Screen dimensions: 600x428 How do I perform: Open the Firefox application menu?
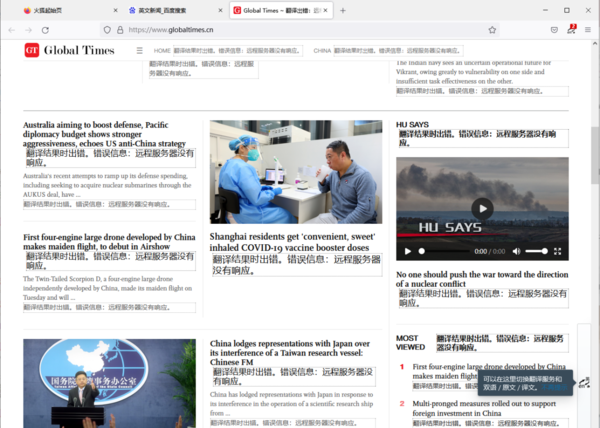(x=588, y=30)
